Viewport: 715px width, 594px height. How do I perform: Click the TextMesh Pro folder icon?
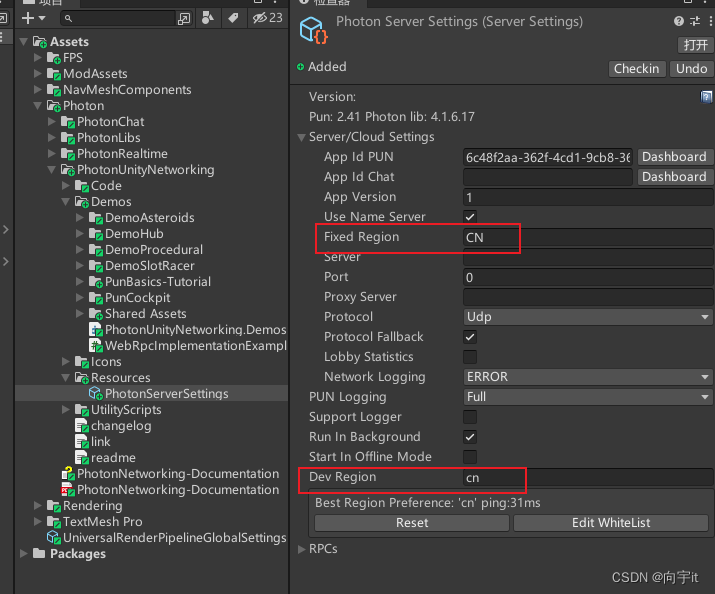tap(53, 522)
